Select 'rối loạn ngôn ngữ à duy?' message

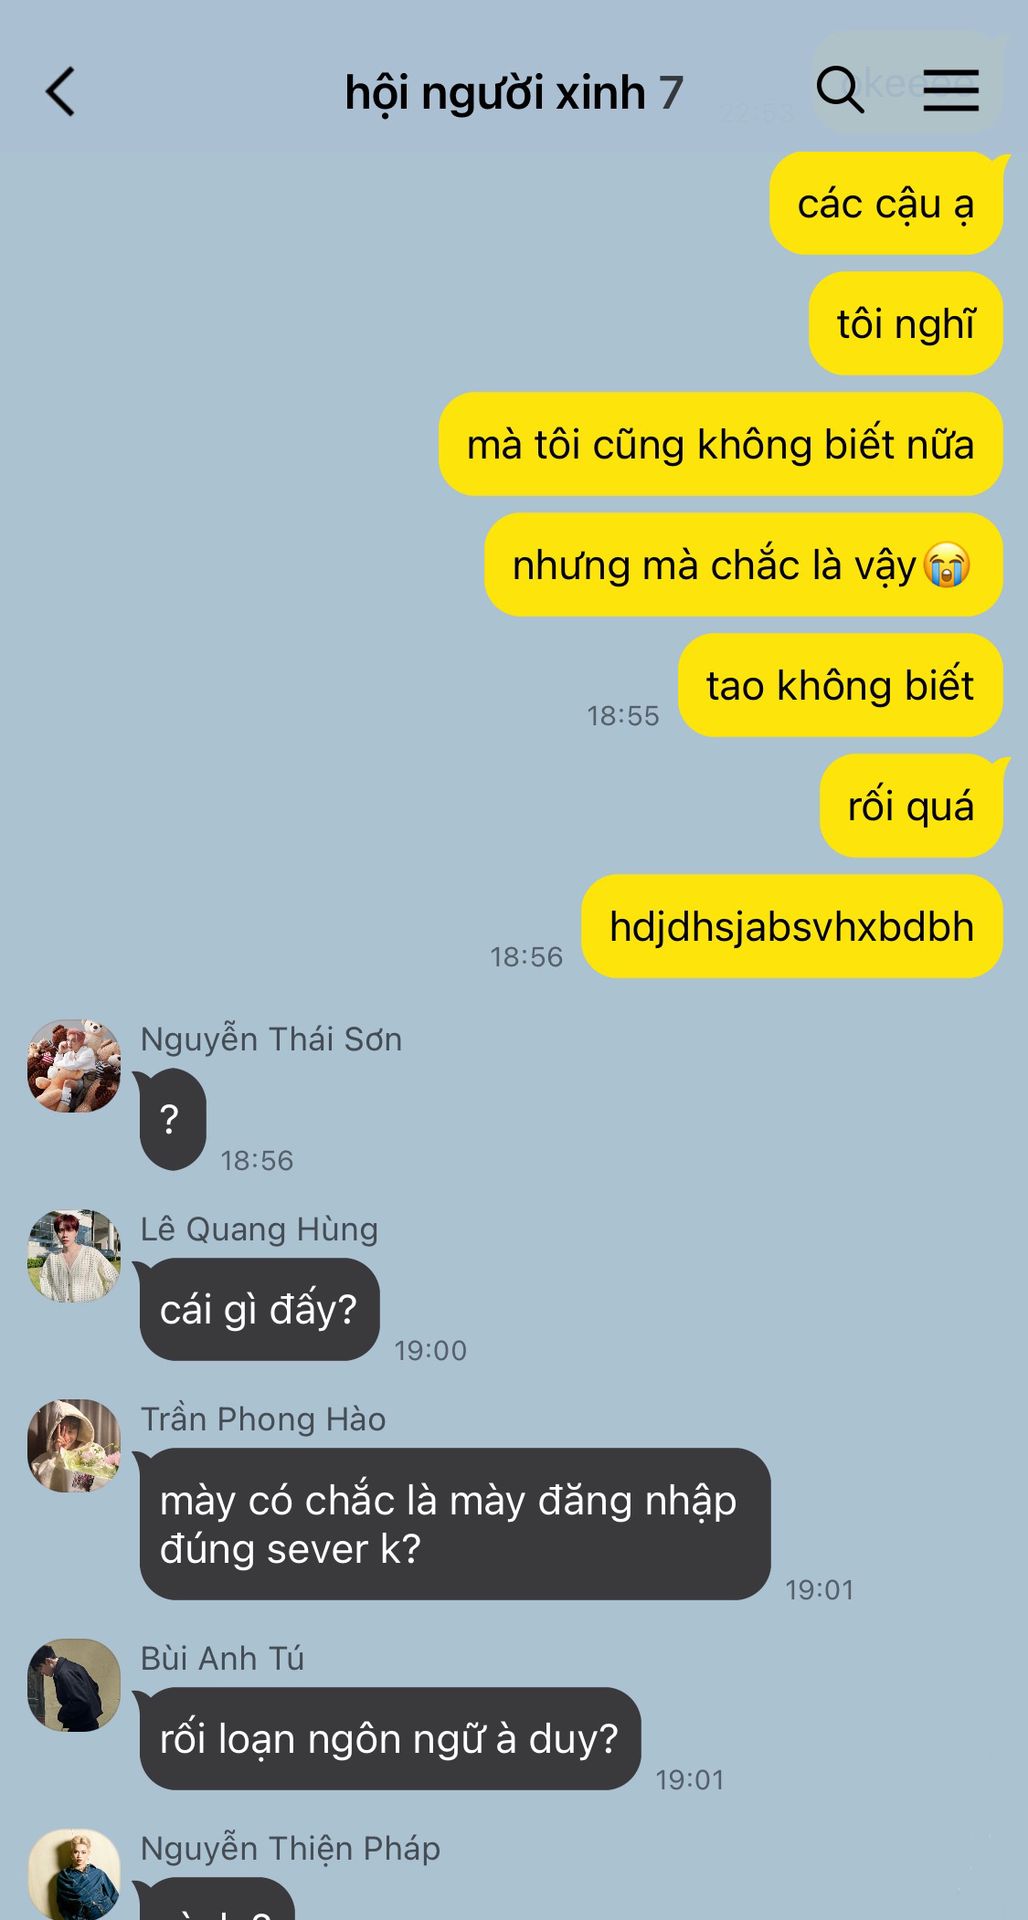389,1739
